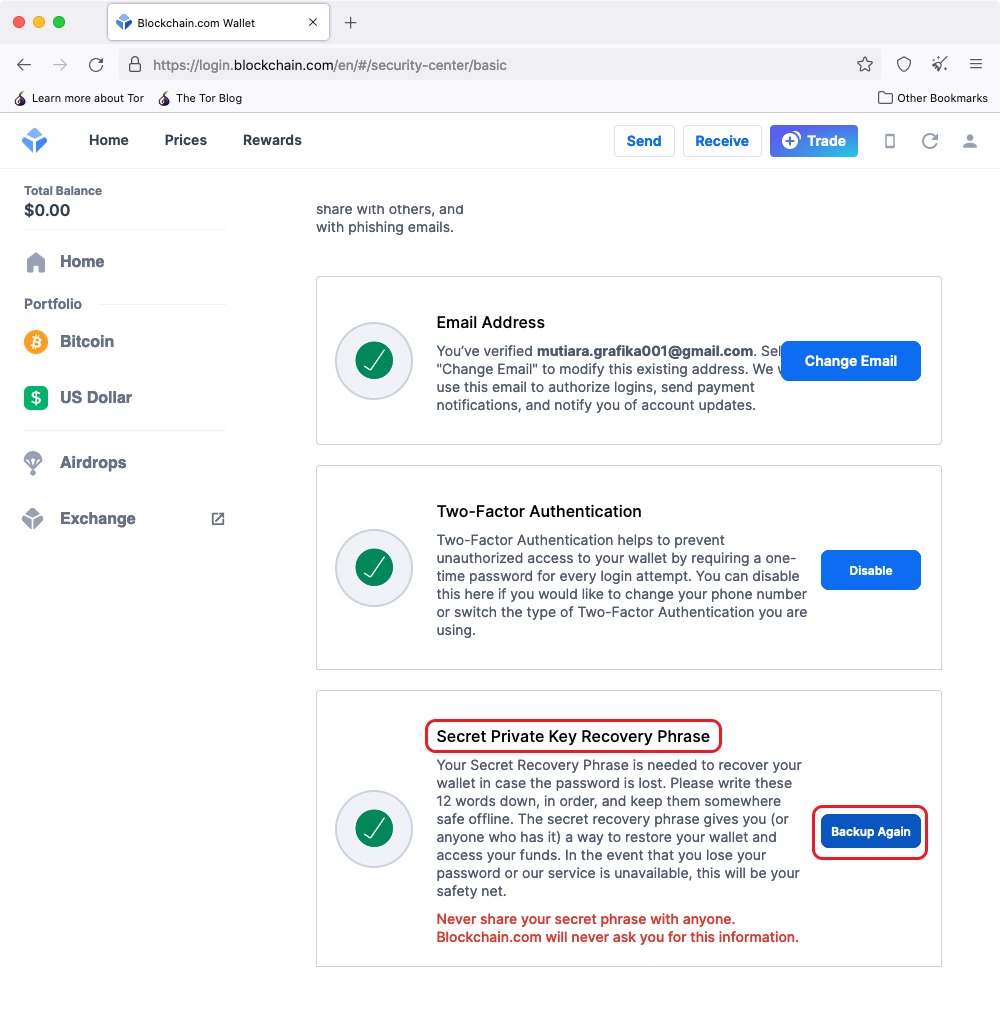Viewport: 1000px width, 1013px height.
Task: Select US Dollar in the sidebar
Action: pos(96,397)
